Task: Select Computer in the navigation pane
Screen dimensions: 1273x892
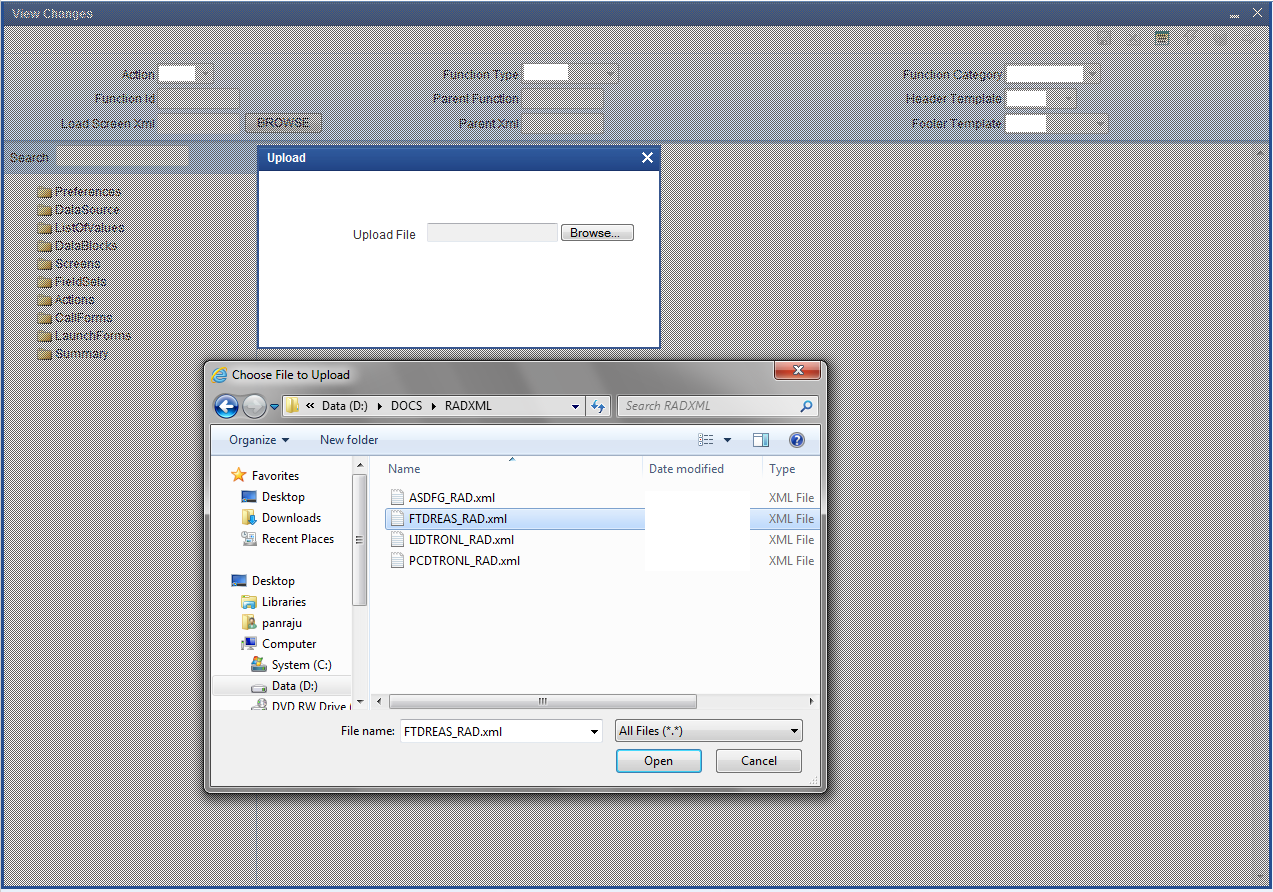Action: click(x=289, y=644)
